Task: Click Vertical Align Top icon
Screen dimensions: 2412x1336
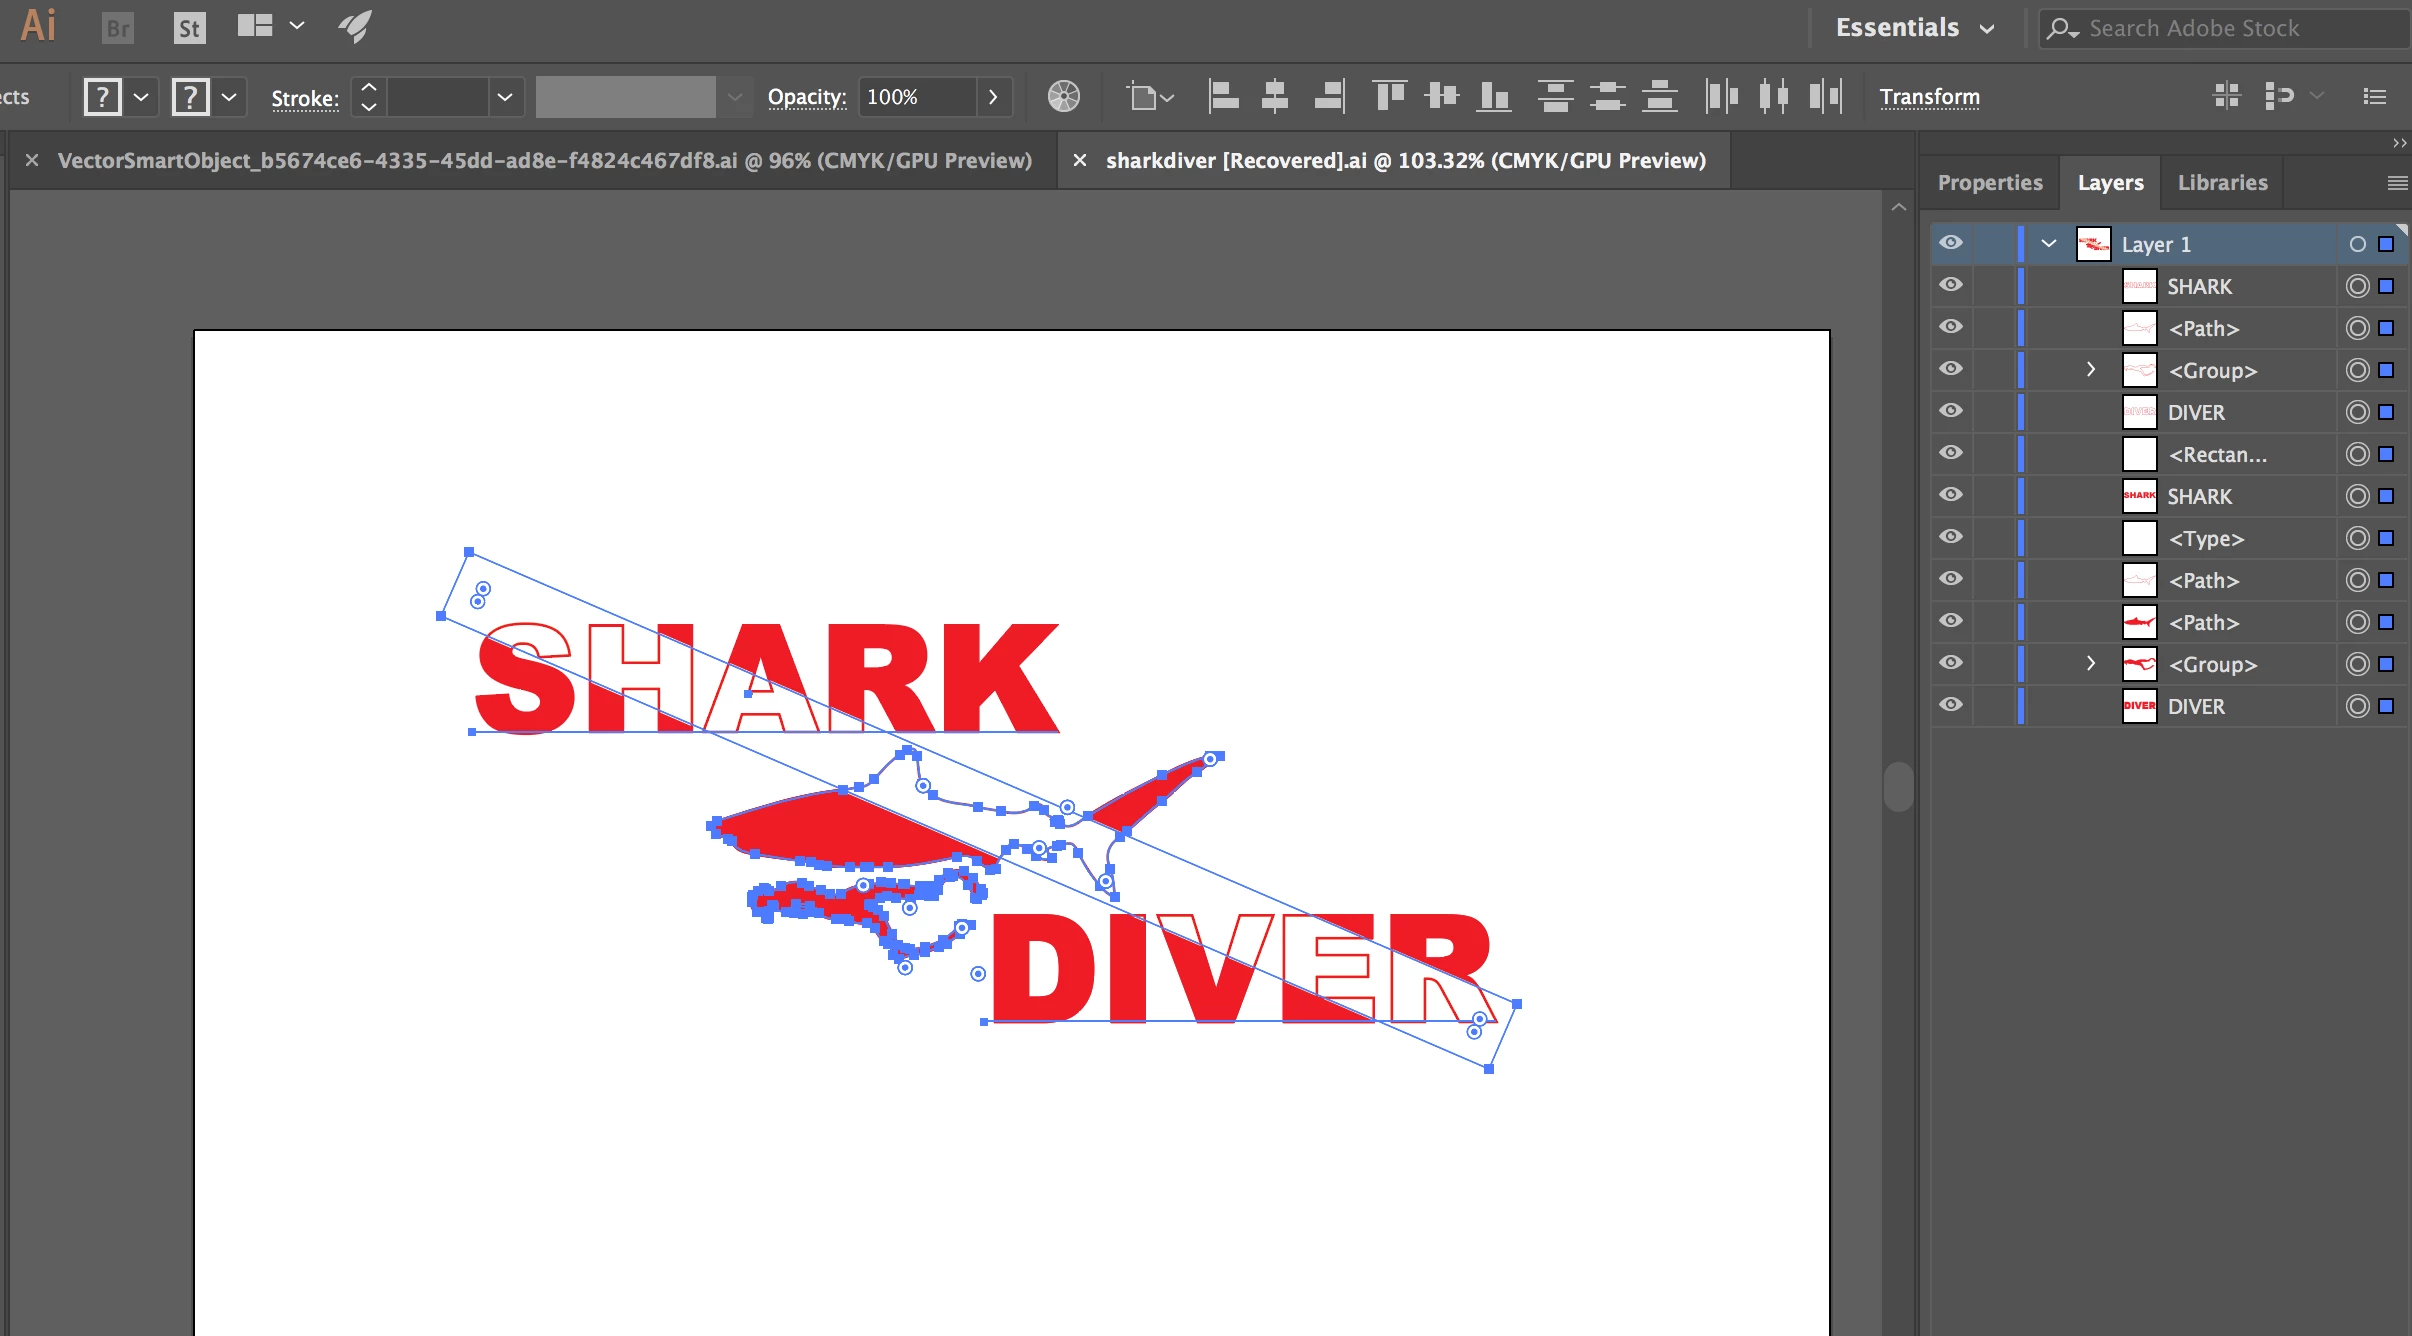Action: click(x=1389, y=97)
